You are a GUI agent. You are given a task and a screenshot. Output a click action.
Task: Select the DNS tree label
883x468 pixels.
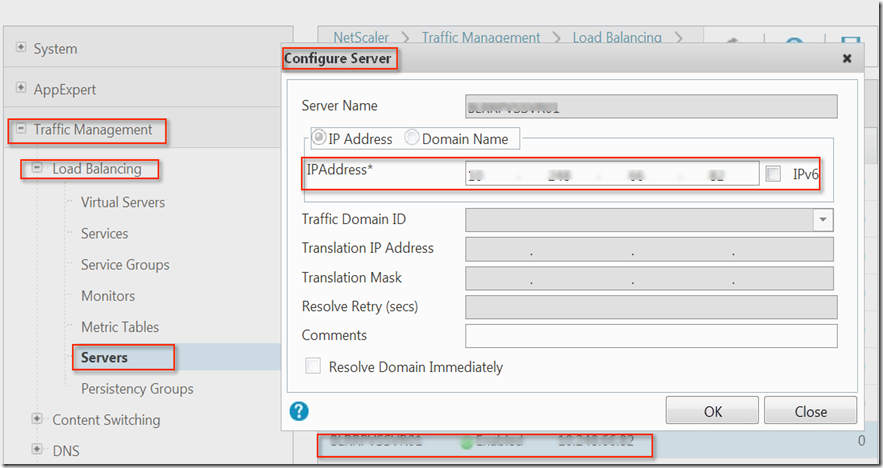66,451
